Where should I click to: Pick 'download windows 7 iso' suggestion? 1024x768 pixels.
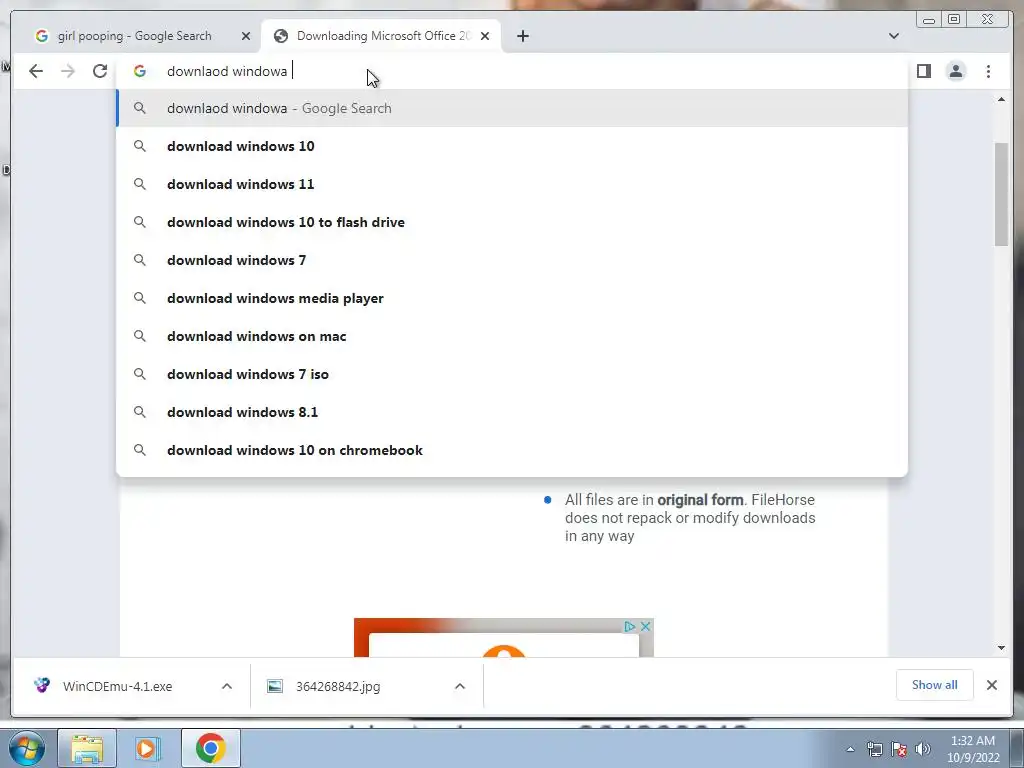click(x=512, y=374)
